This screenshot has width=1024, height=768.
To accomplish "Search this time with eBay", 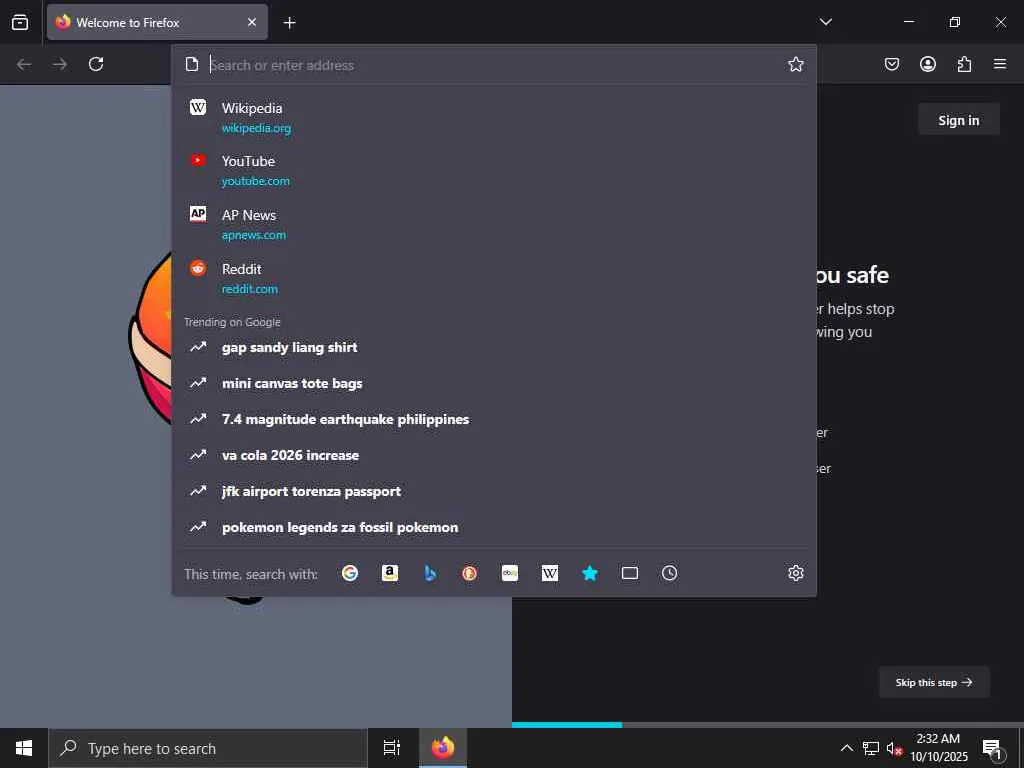I will click(510, 573).
